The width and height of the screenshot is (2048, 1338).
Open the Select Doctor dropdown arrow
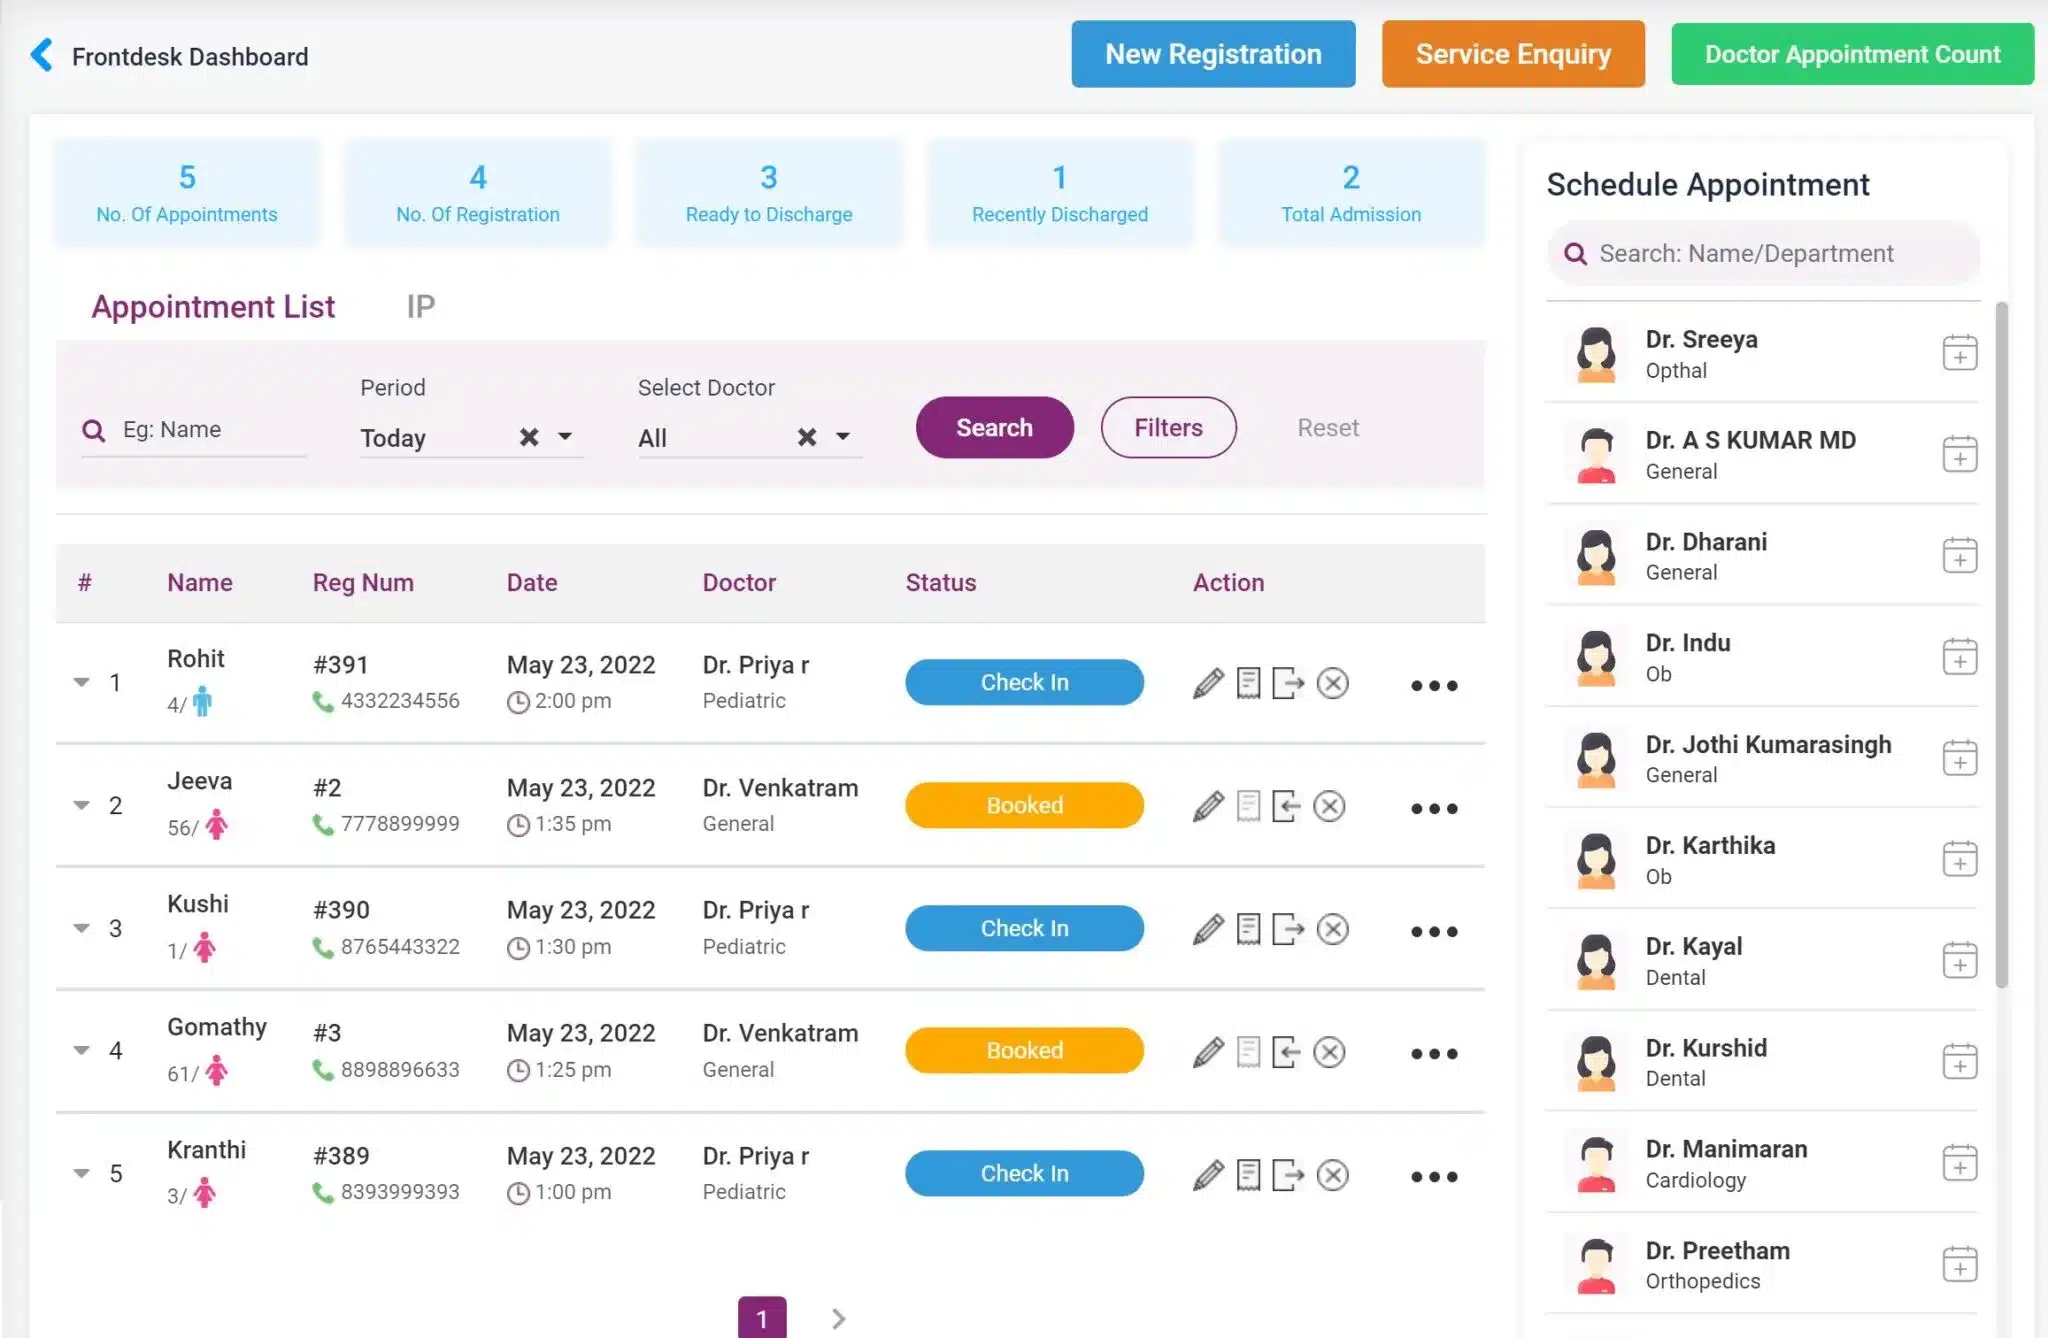tap(843, 437)
